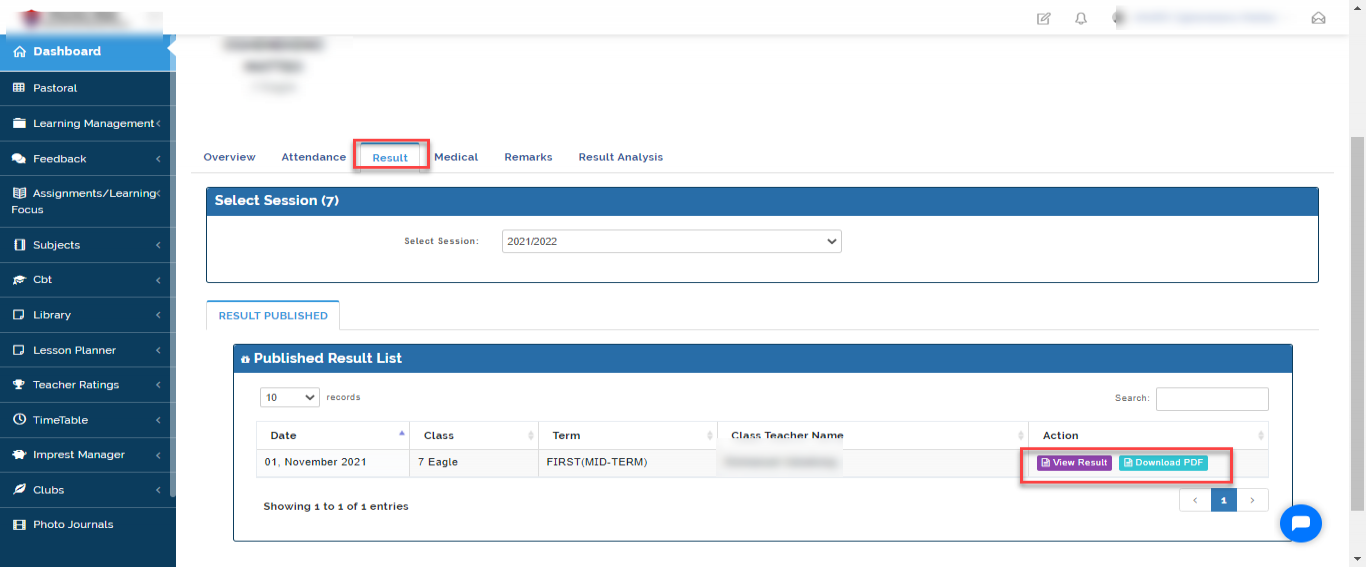
Task: Click the Download PDF button
Action: pos(1163,463)
